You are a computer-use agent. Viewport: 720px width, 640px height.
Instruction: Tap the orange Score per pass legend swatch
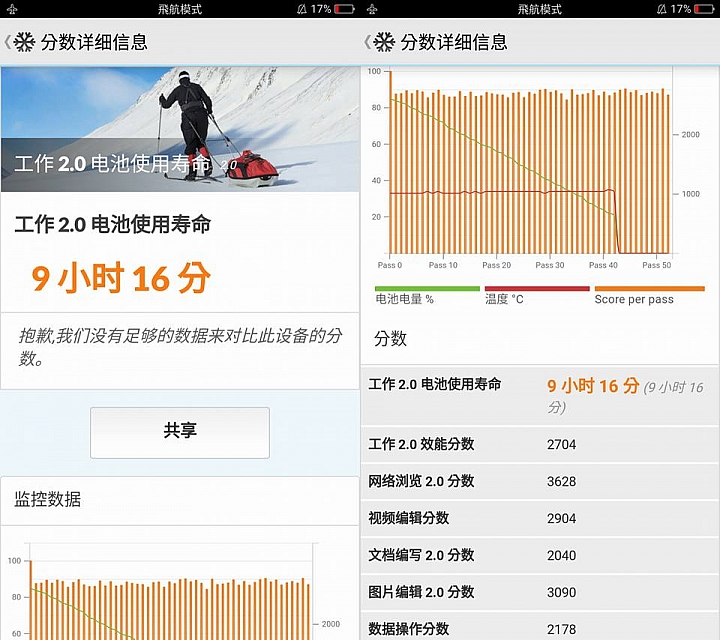pos(649,289)
